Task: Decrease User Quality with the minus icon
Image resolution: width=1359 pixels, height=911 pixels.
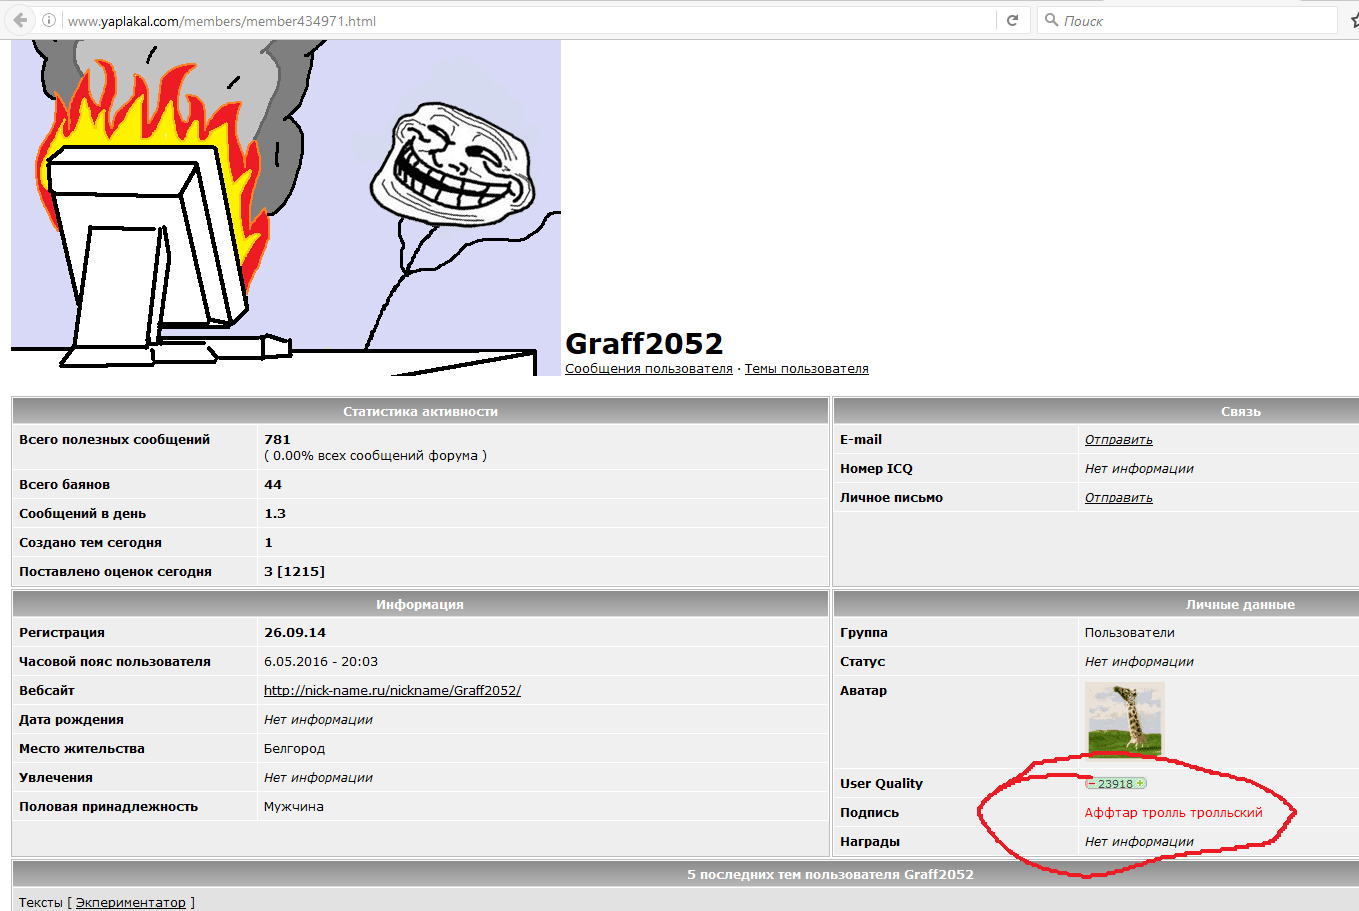Action: (1091, 784)
